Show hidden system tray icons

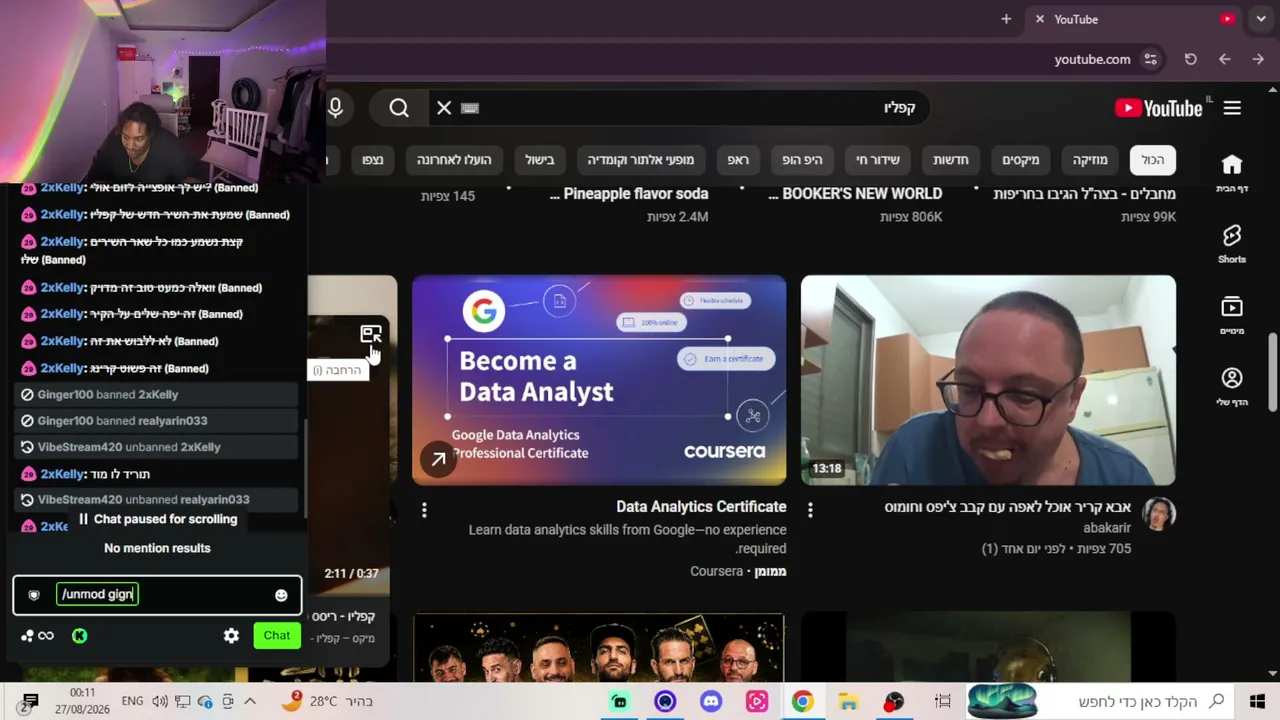(250, 702)
